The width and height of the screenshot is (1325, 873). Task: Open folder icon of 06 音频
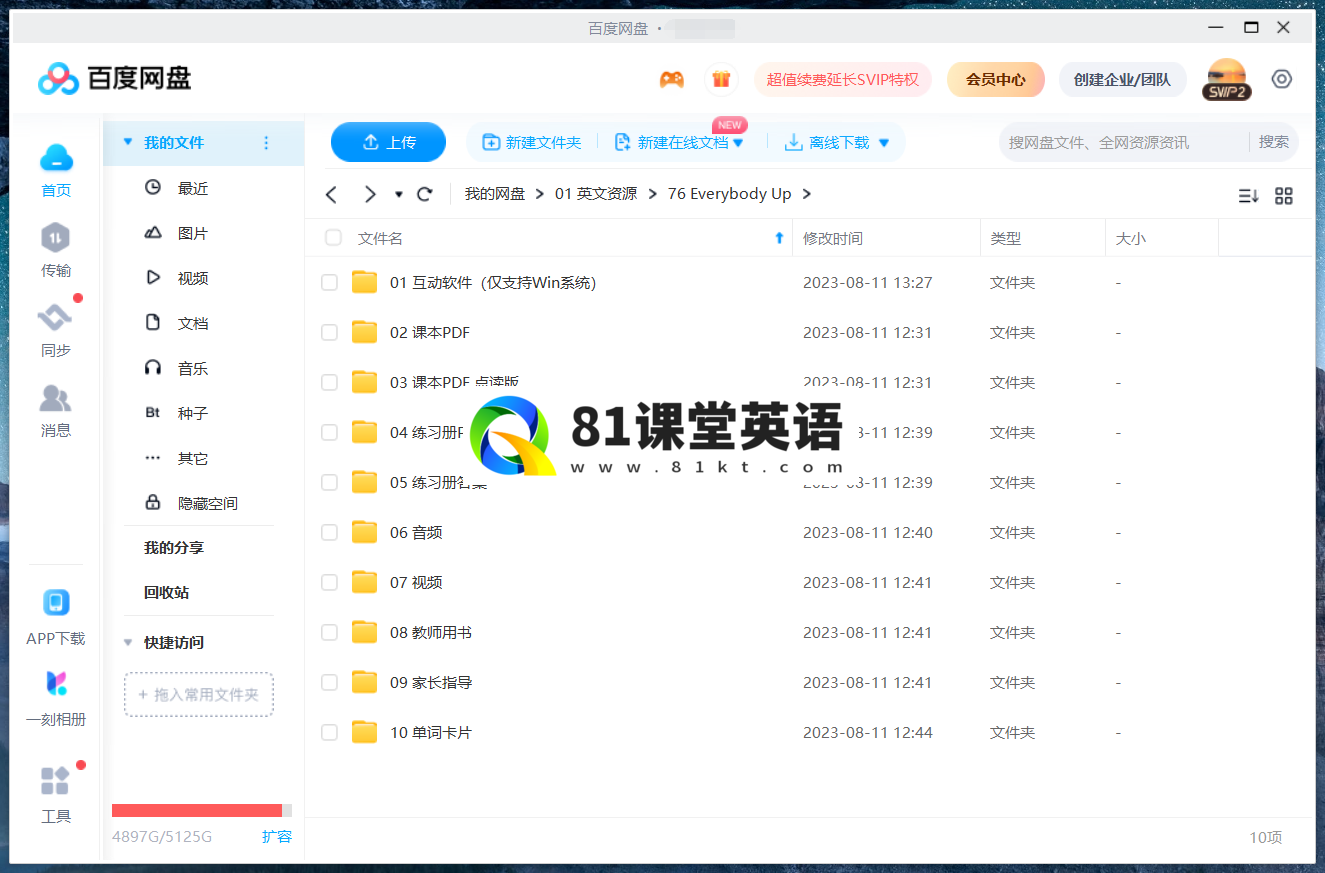point(364,532)
